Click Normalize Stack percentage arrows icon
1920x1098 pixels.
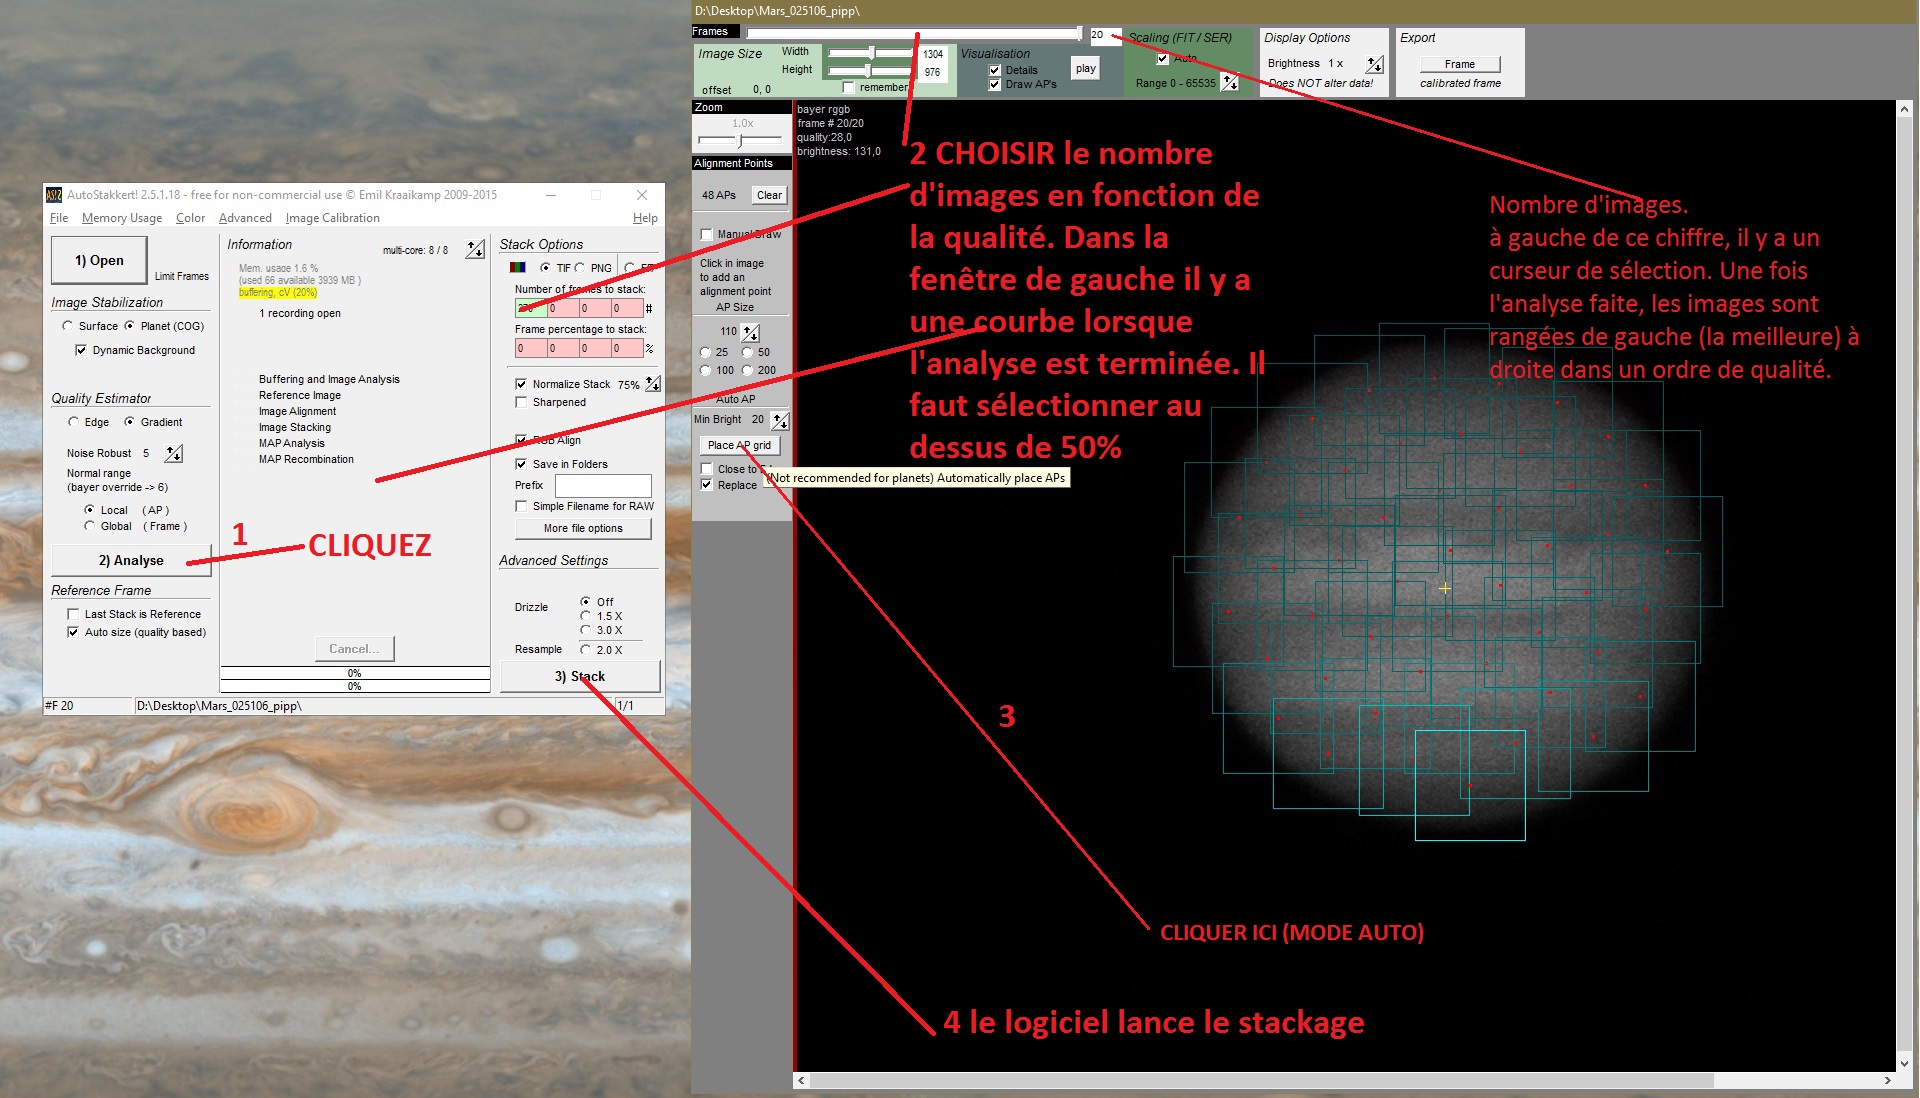coord(653,384)
